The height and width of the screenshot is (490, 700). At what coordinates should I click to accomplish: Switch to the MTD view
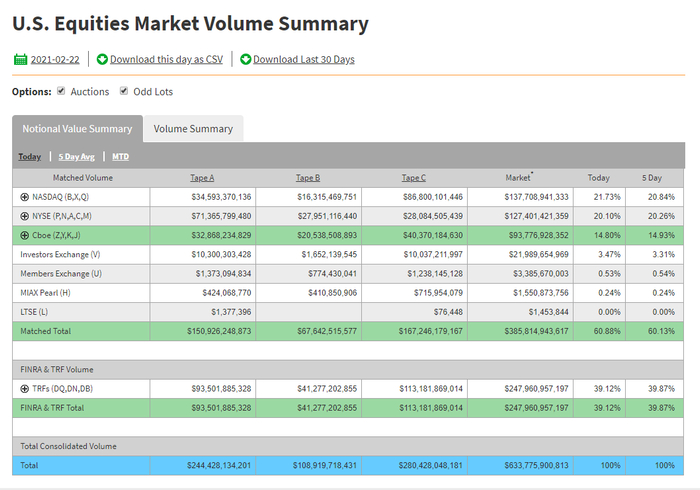120,157
